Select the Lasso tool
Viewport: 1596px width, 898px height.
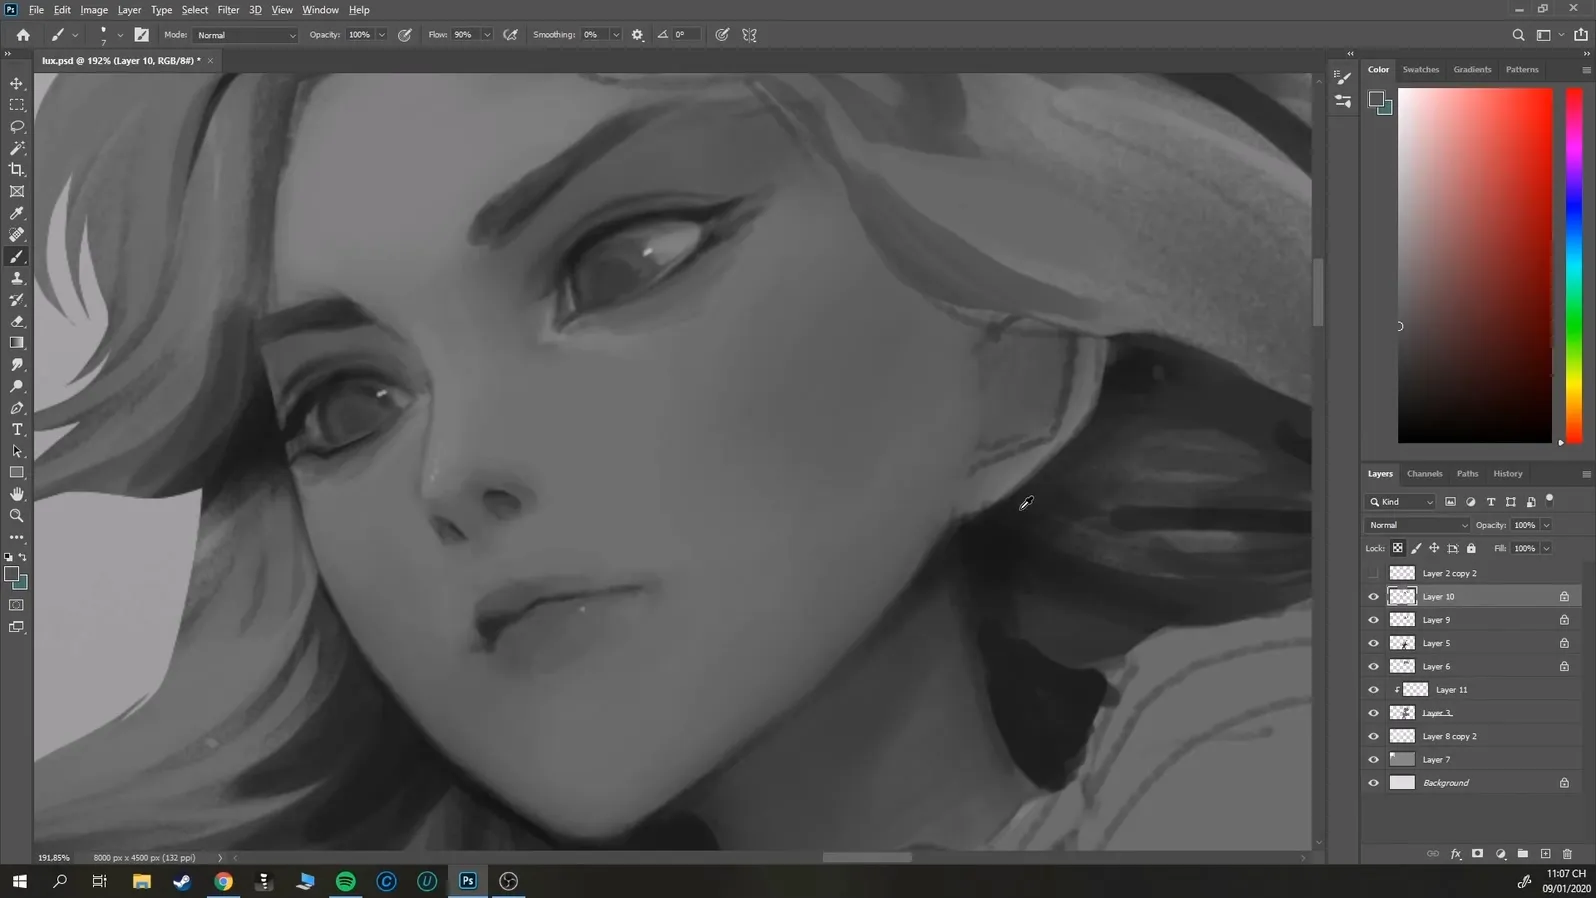coord(17,127)
